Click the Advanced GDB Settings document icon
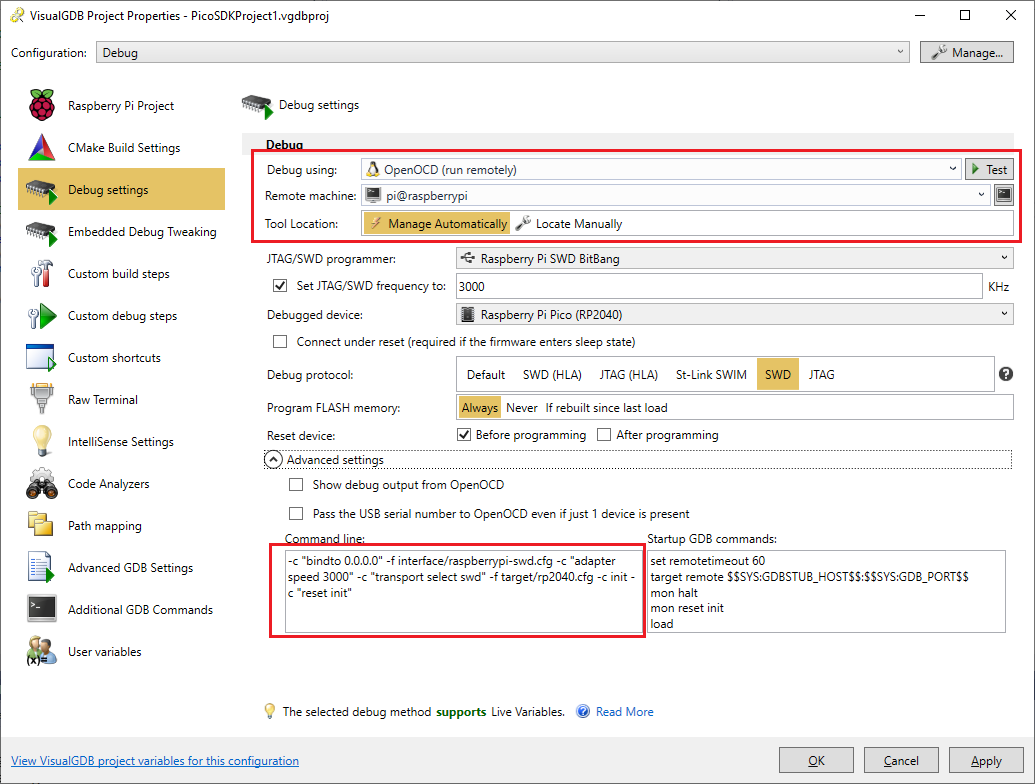1035x784 pixels. coord(41,568)
